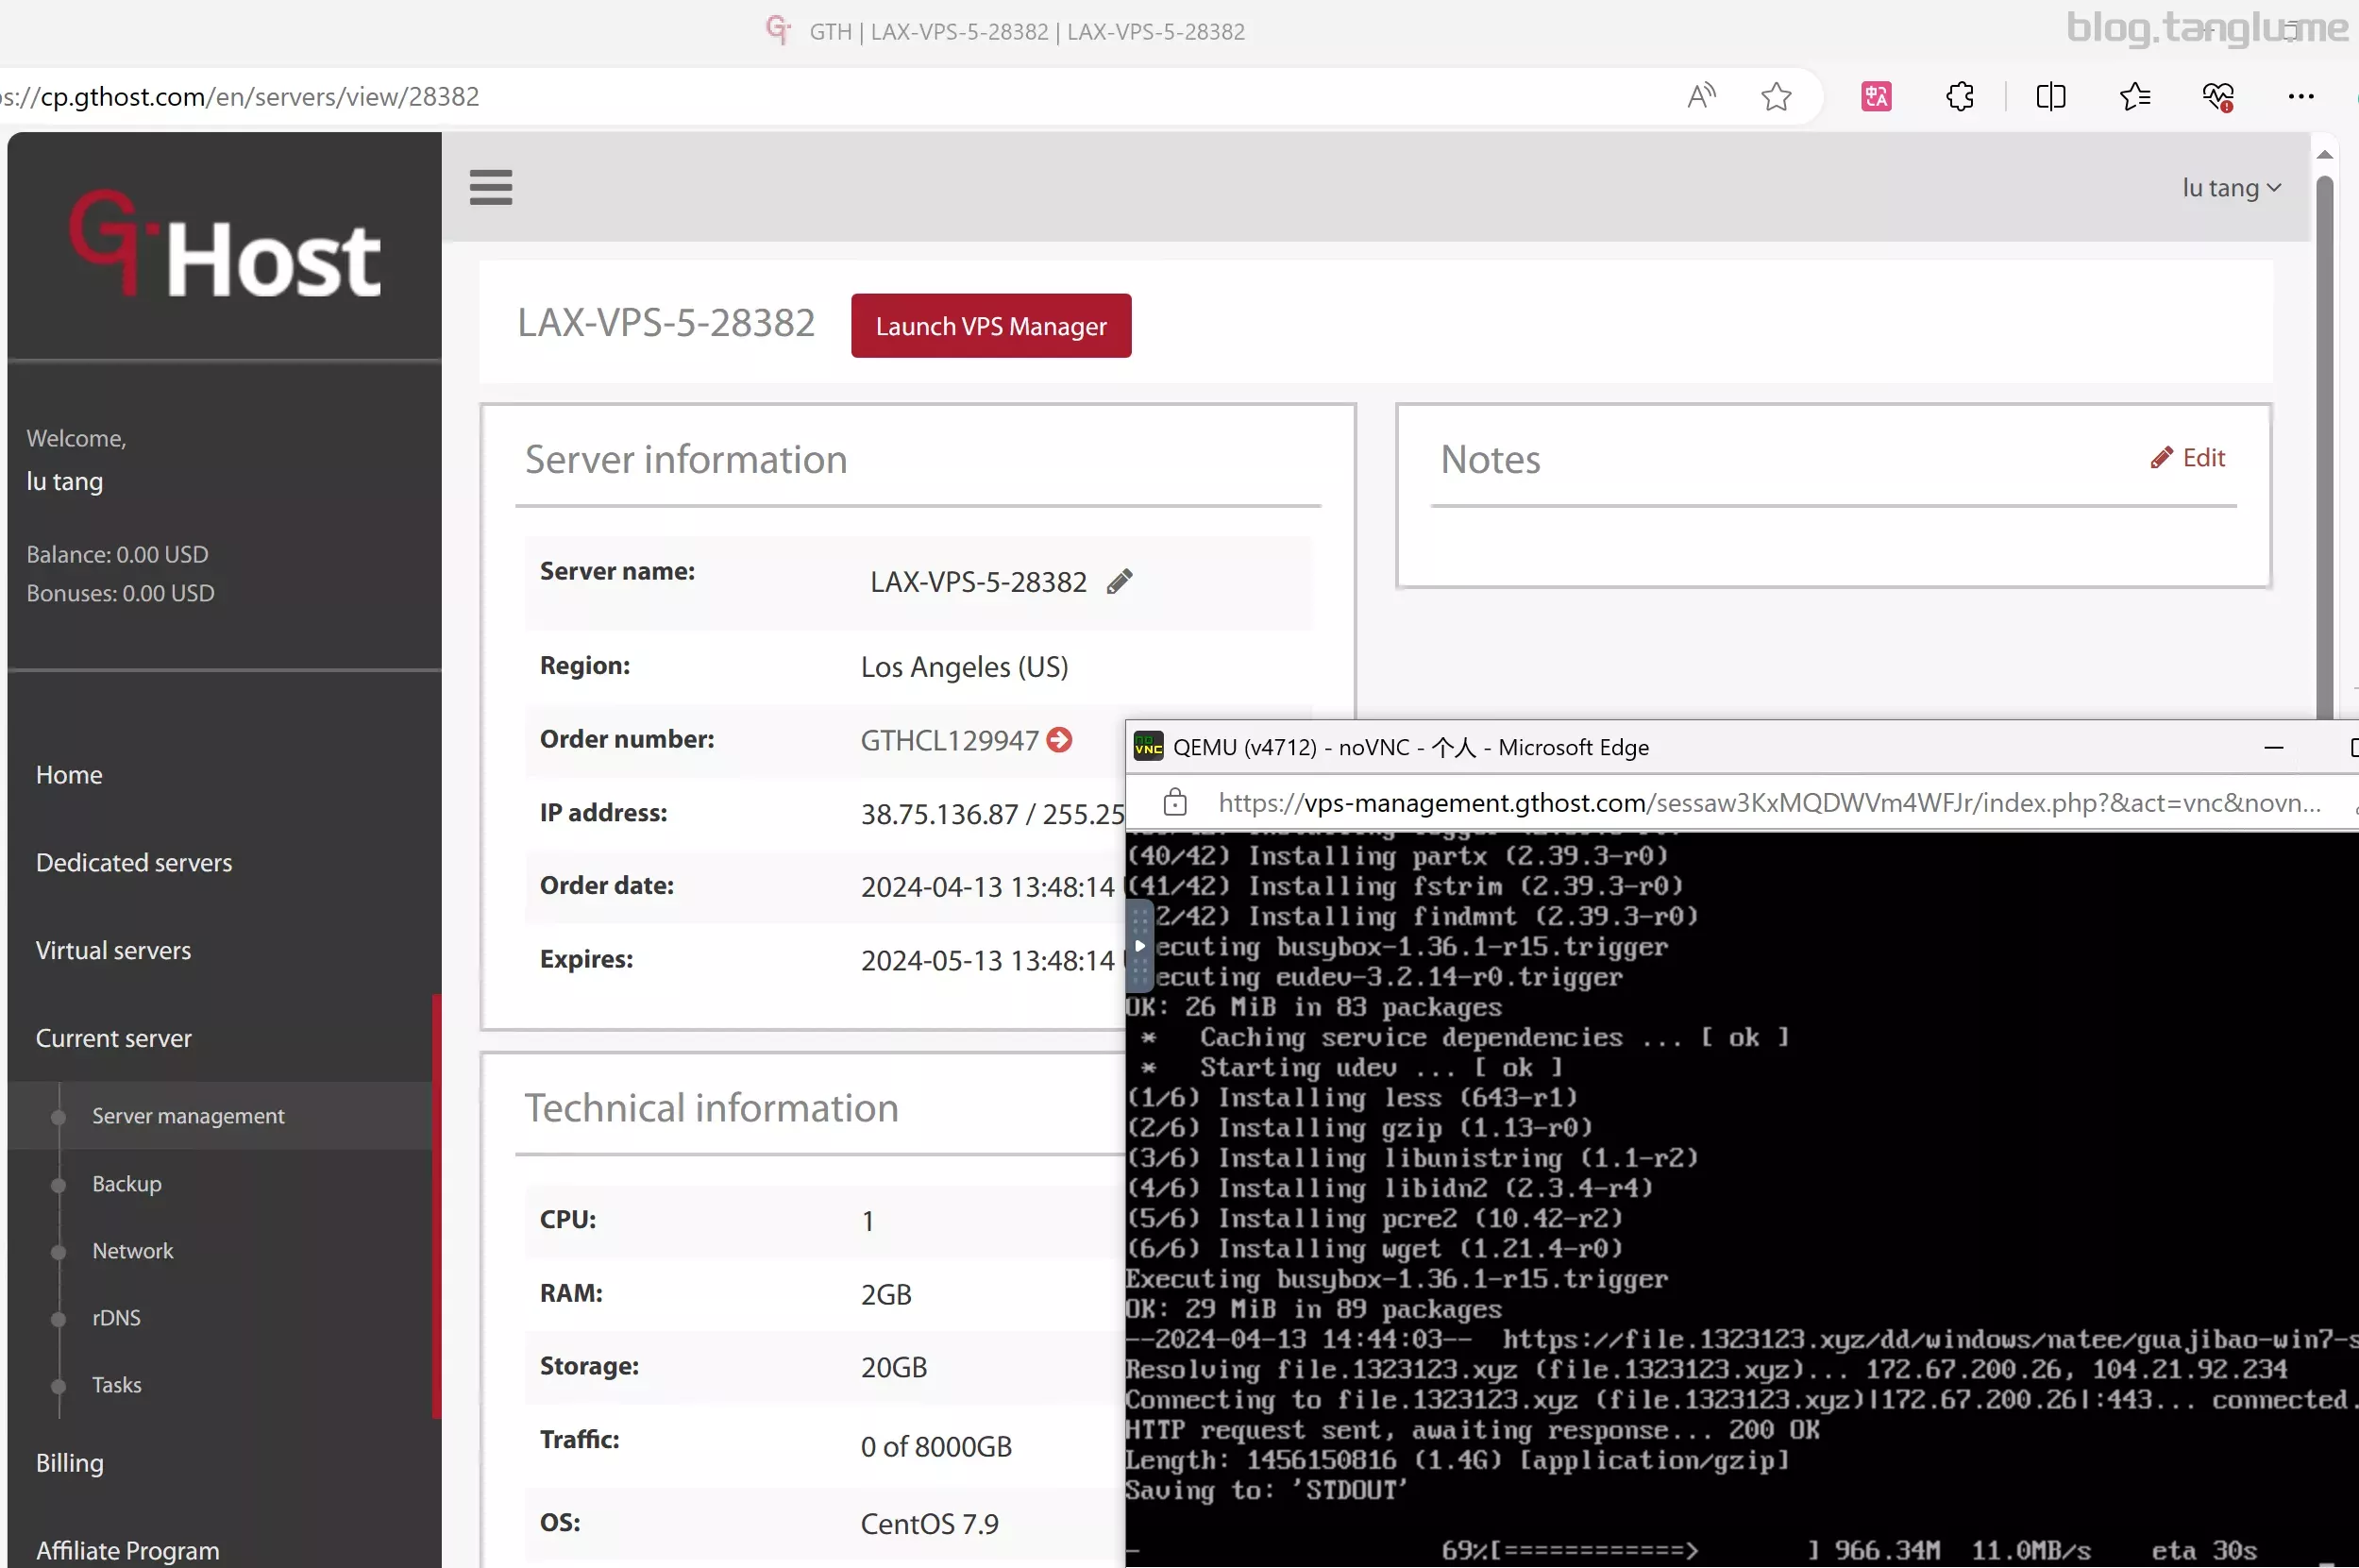Click the Translate page icon
The height and width of the screenshot is (1568, 2359).
(1875, 97)
